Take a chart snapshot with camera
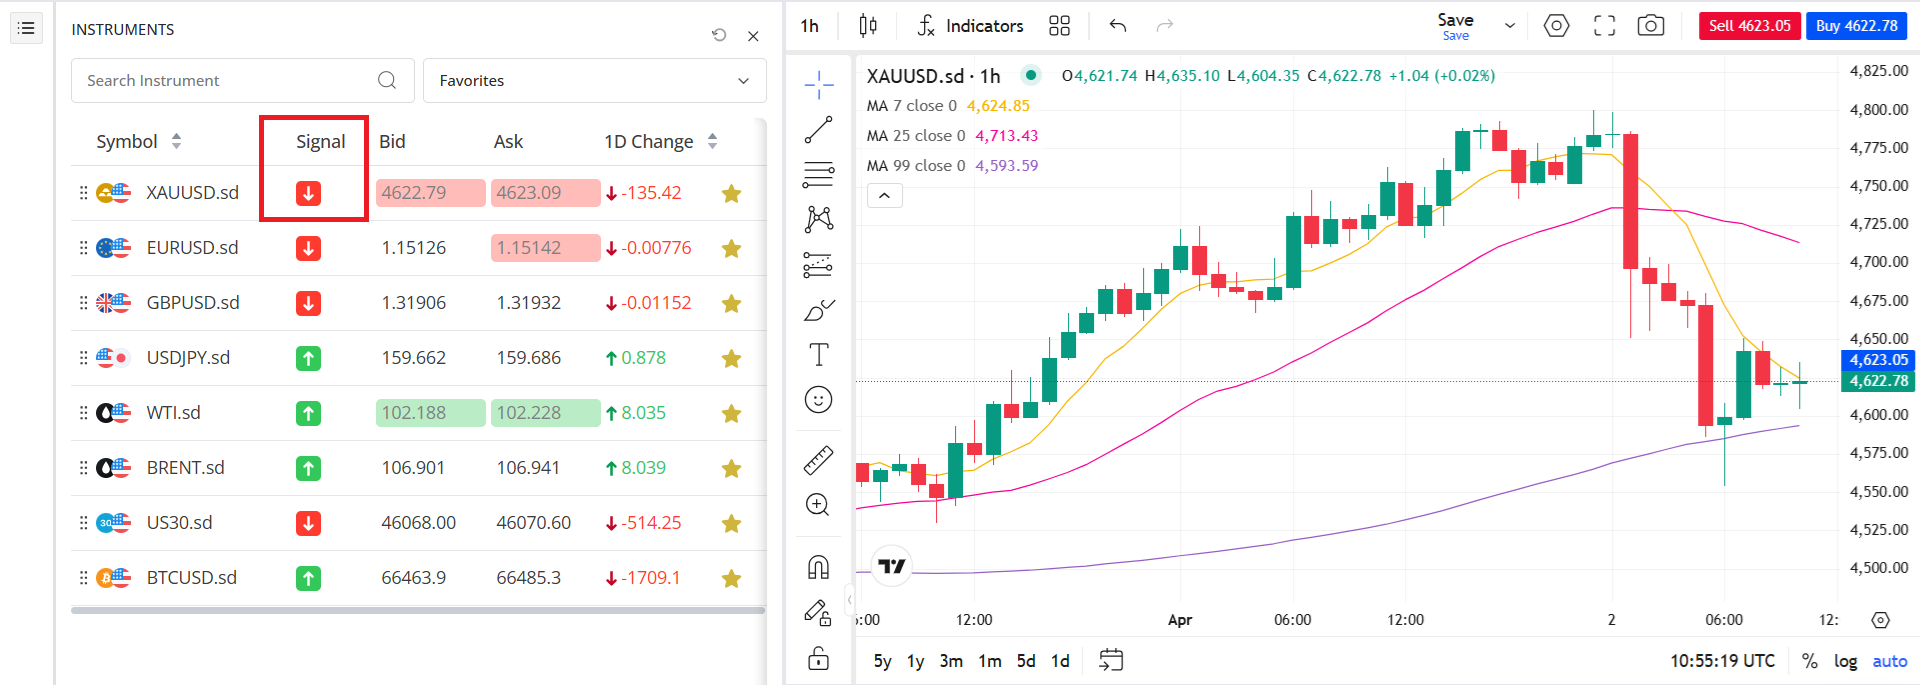Screen dimensions: 1920x685 (x=1651, y=26)
